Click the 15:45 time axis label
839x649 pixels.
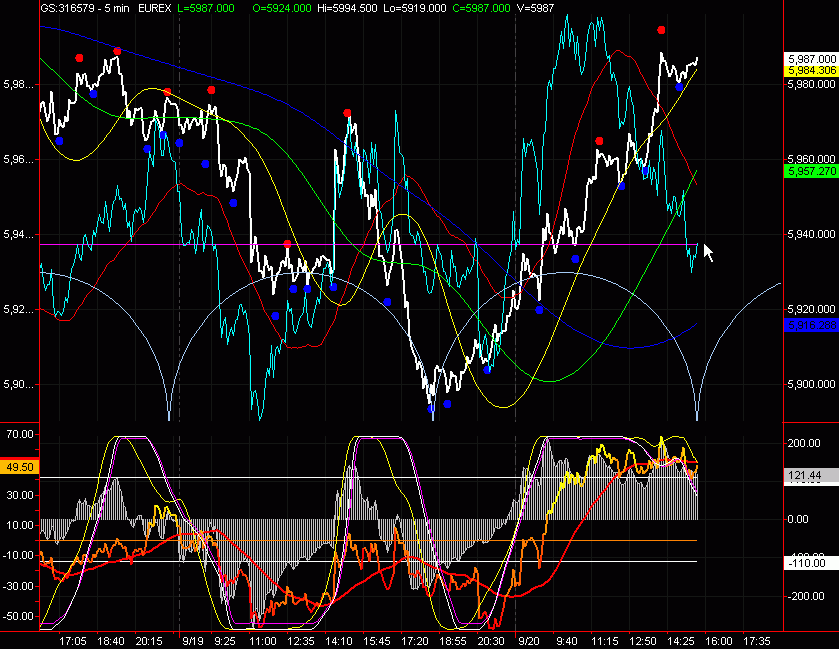tap(377, 641)
